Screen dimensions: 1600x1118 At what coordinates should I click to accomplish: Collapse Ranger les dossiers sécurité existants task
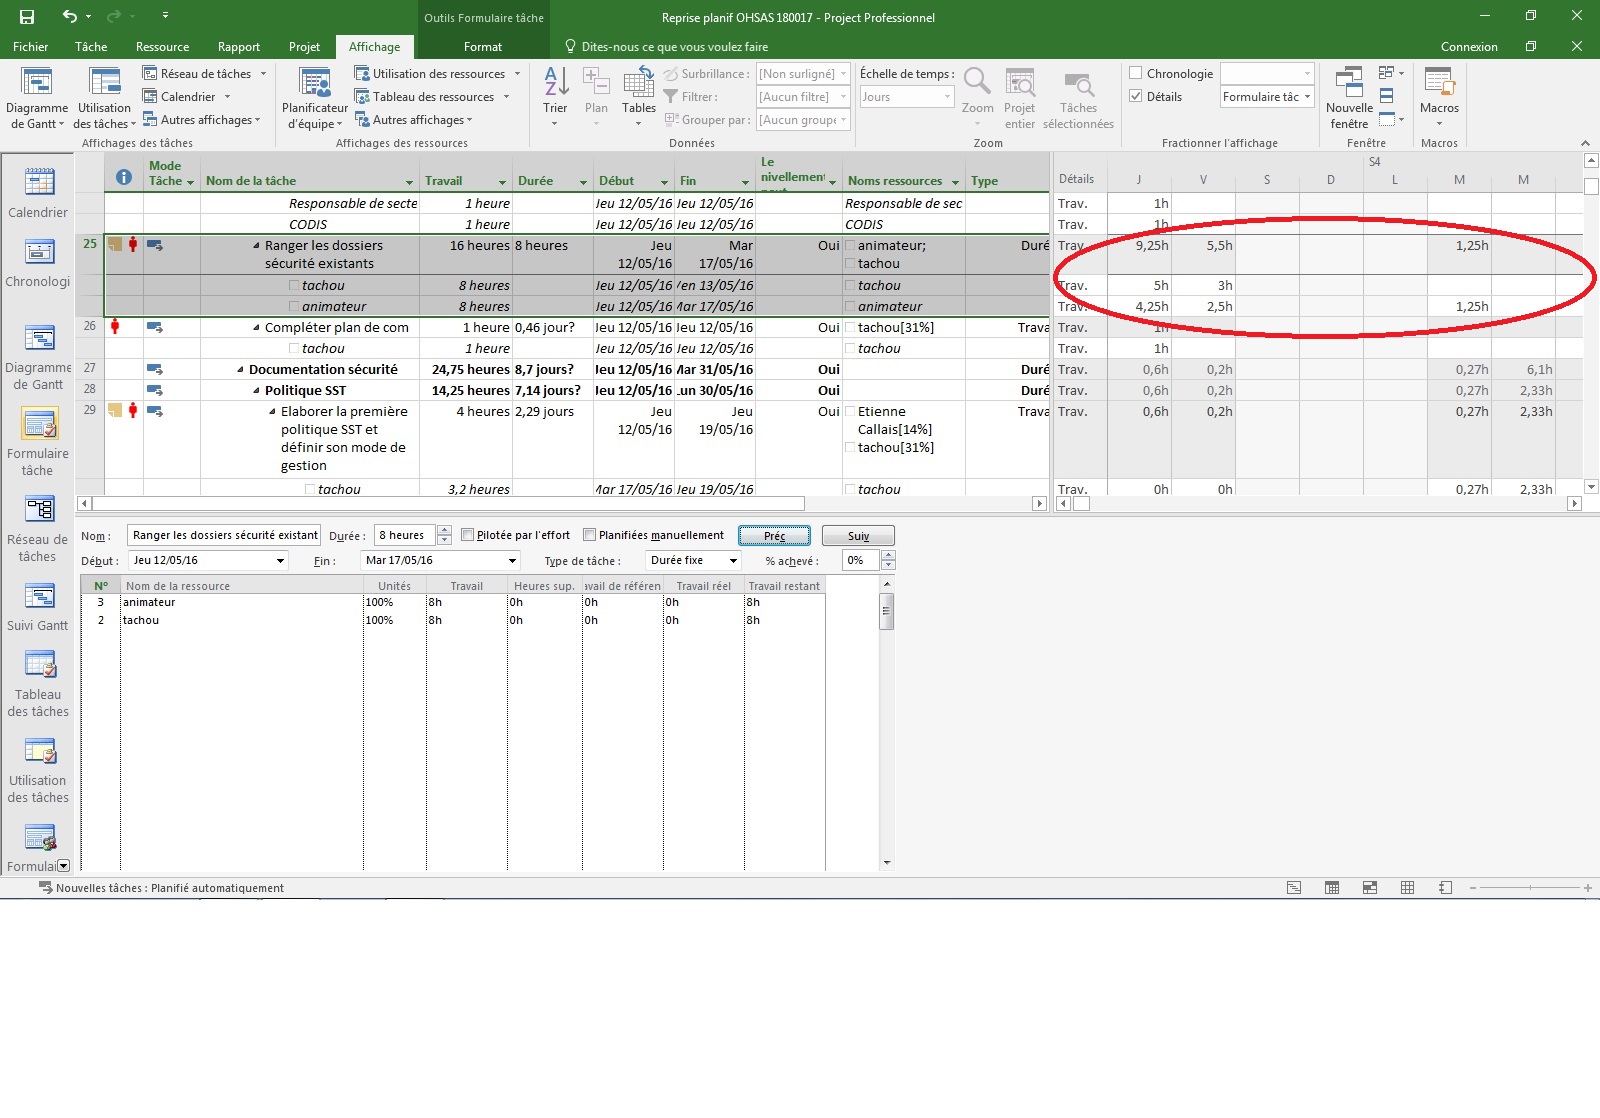(256, 246)
